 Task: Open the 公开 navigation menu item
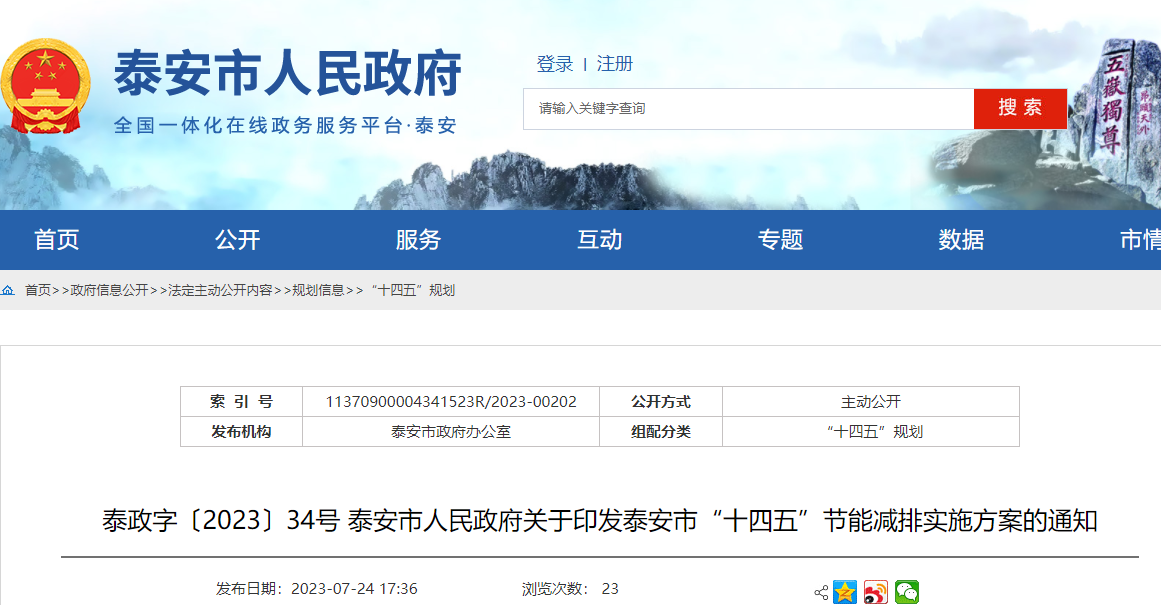[237, 240]
